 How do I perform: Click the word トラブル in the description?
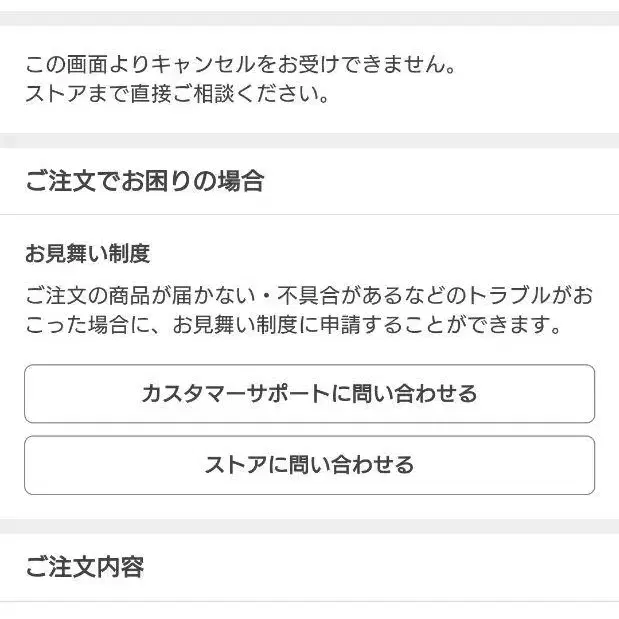(509, 295)
